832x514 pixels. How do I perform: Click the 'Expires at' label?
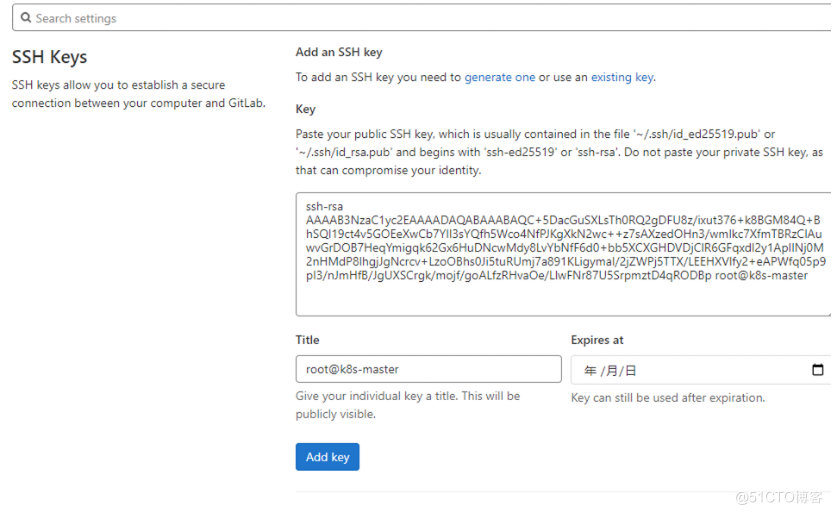[x=597, y=340]
